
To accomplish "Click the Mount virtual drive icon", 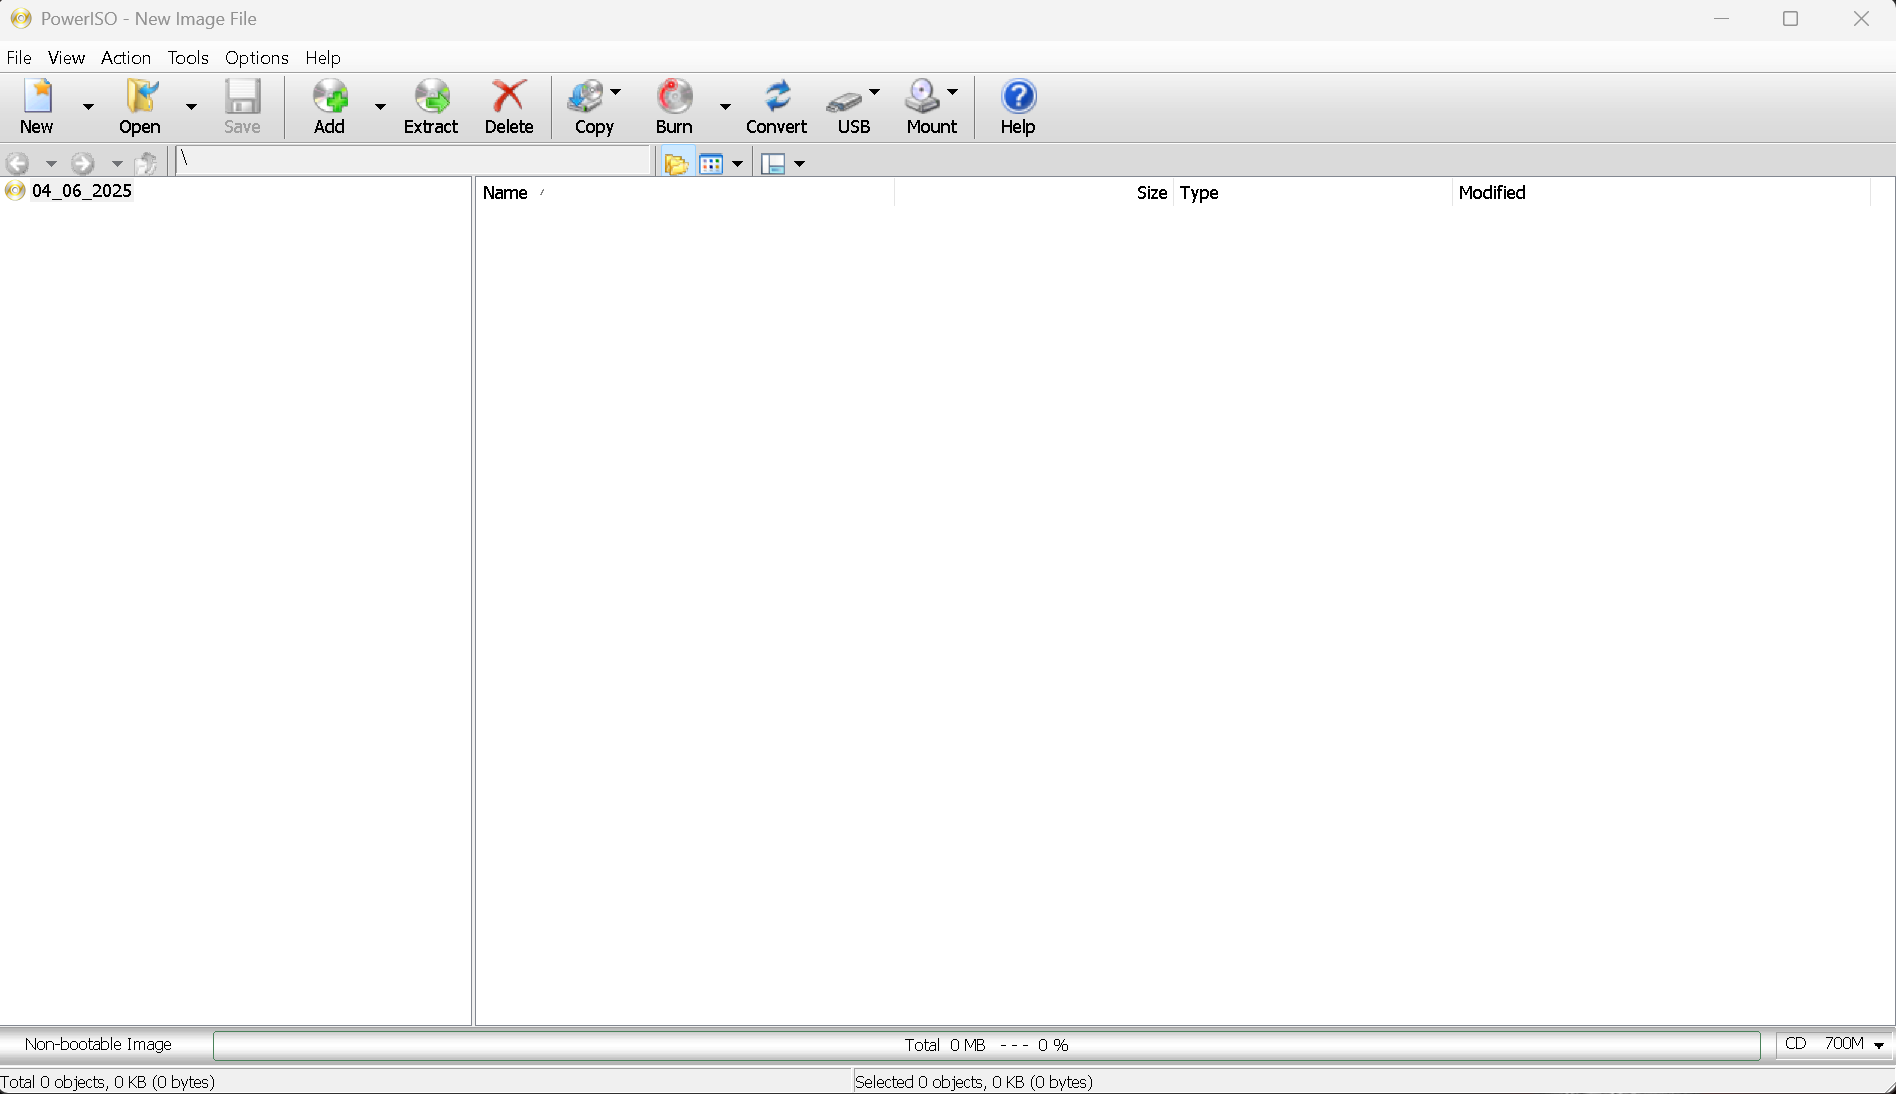I will point(922,97).
